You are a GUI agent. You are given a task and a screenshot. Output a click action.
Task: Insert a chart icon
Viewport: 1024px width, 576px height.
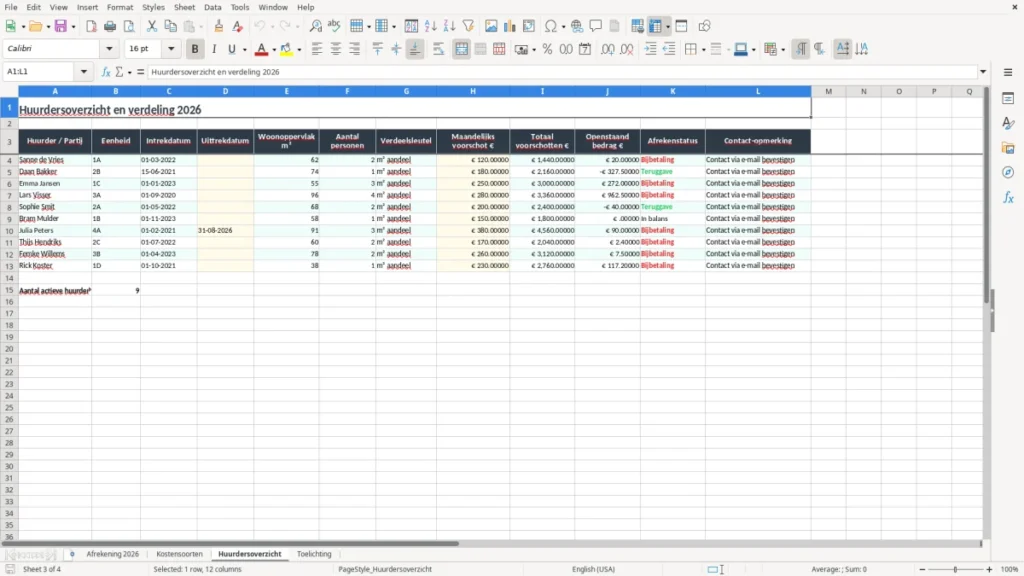pos(510,26)
